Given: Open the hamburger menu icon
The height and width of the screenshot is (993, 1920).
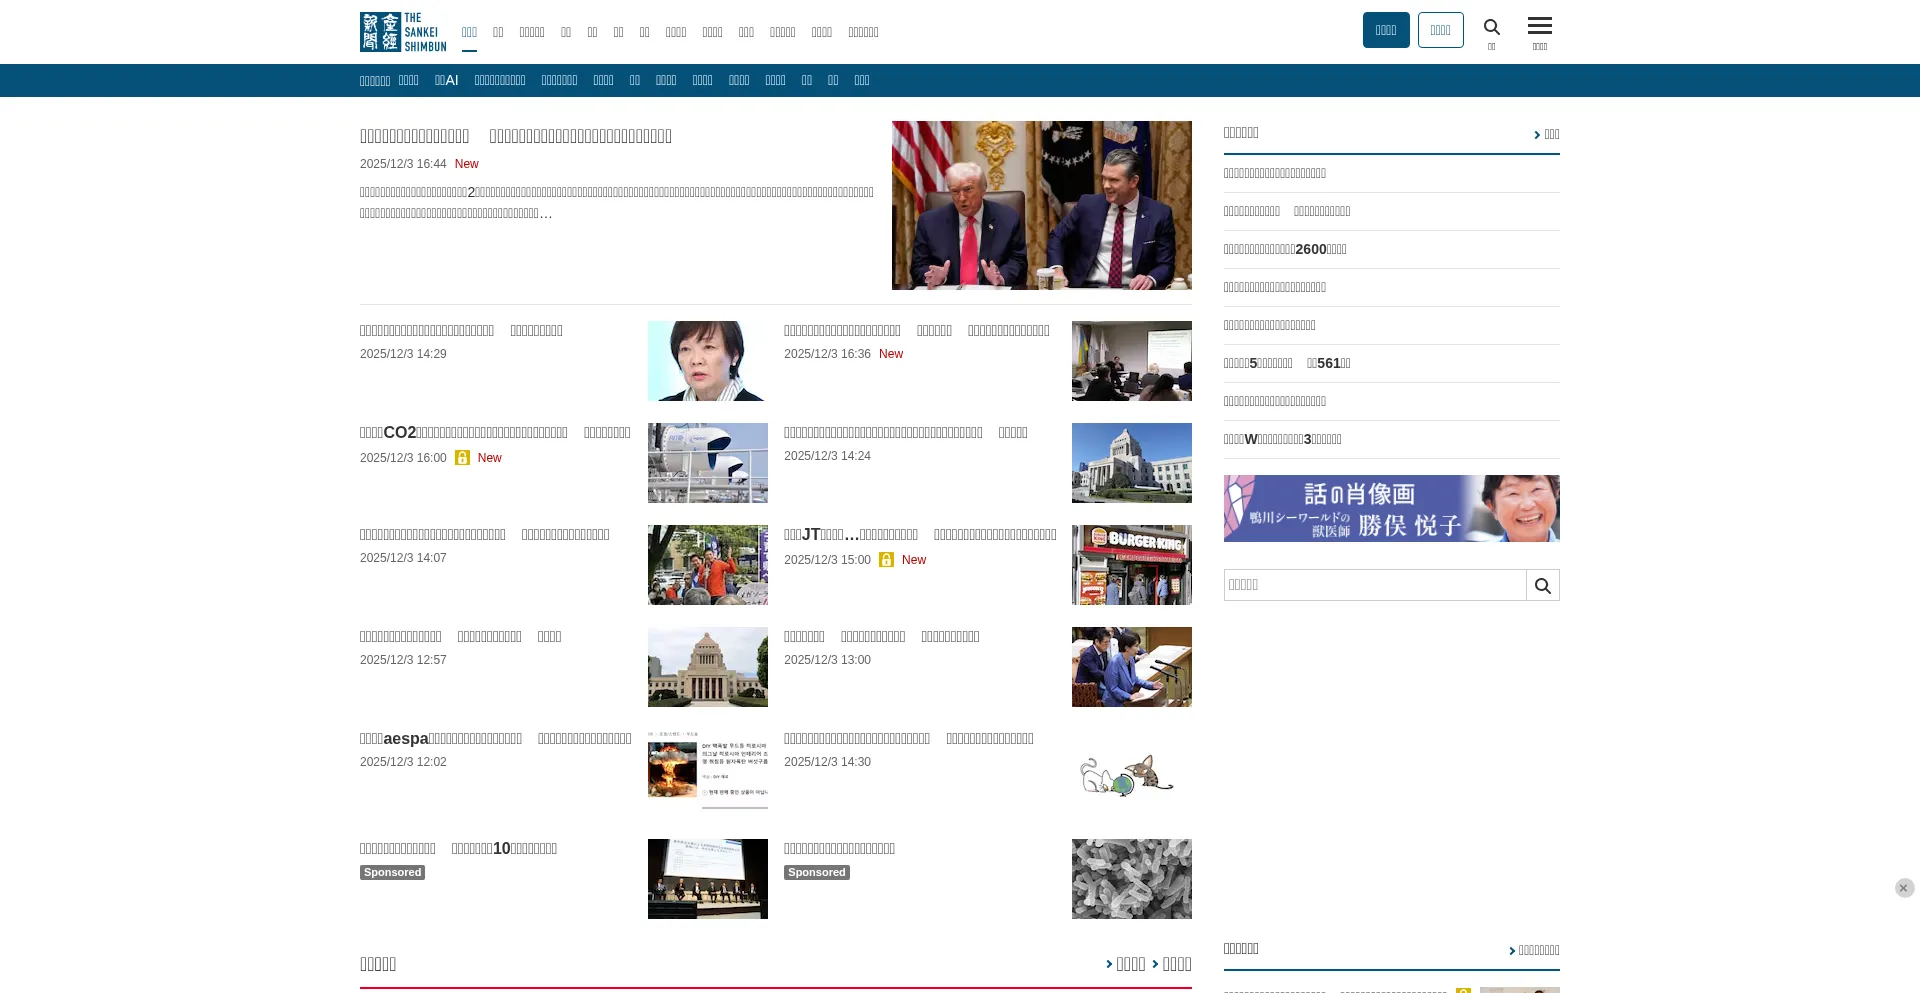Looking at the screenshot, I should pos(1539,27).
